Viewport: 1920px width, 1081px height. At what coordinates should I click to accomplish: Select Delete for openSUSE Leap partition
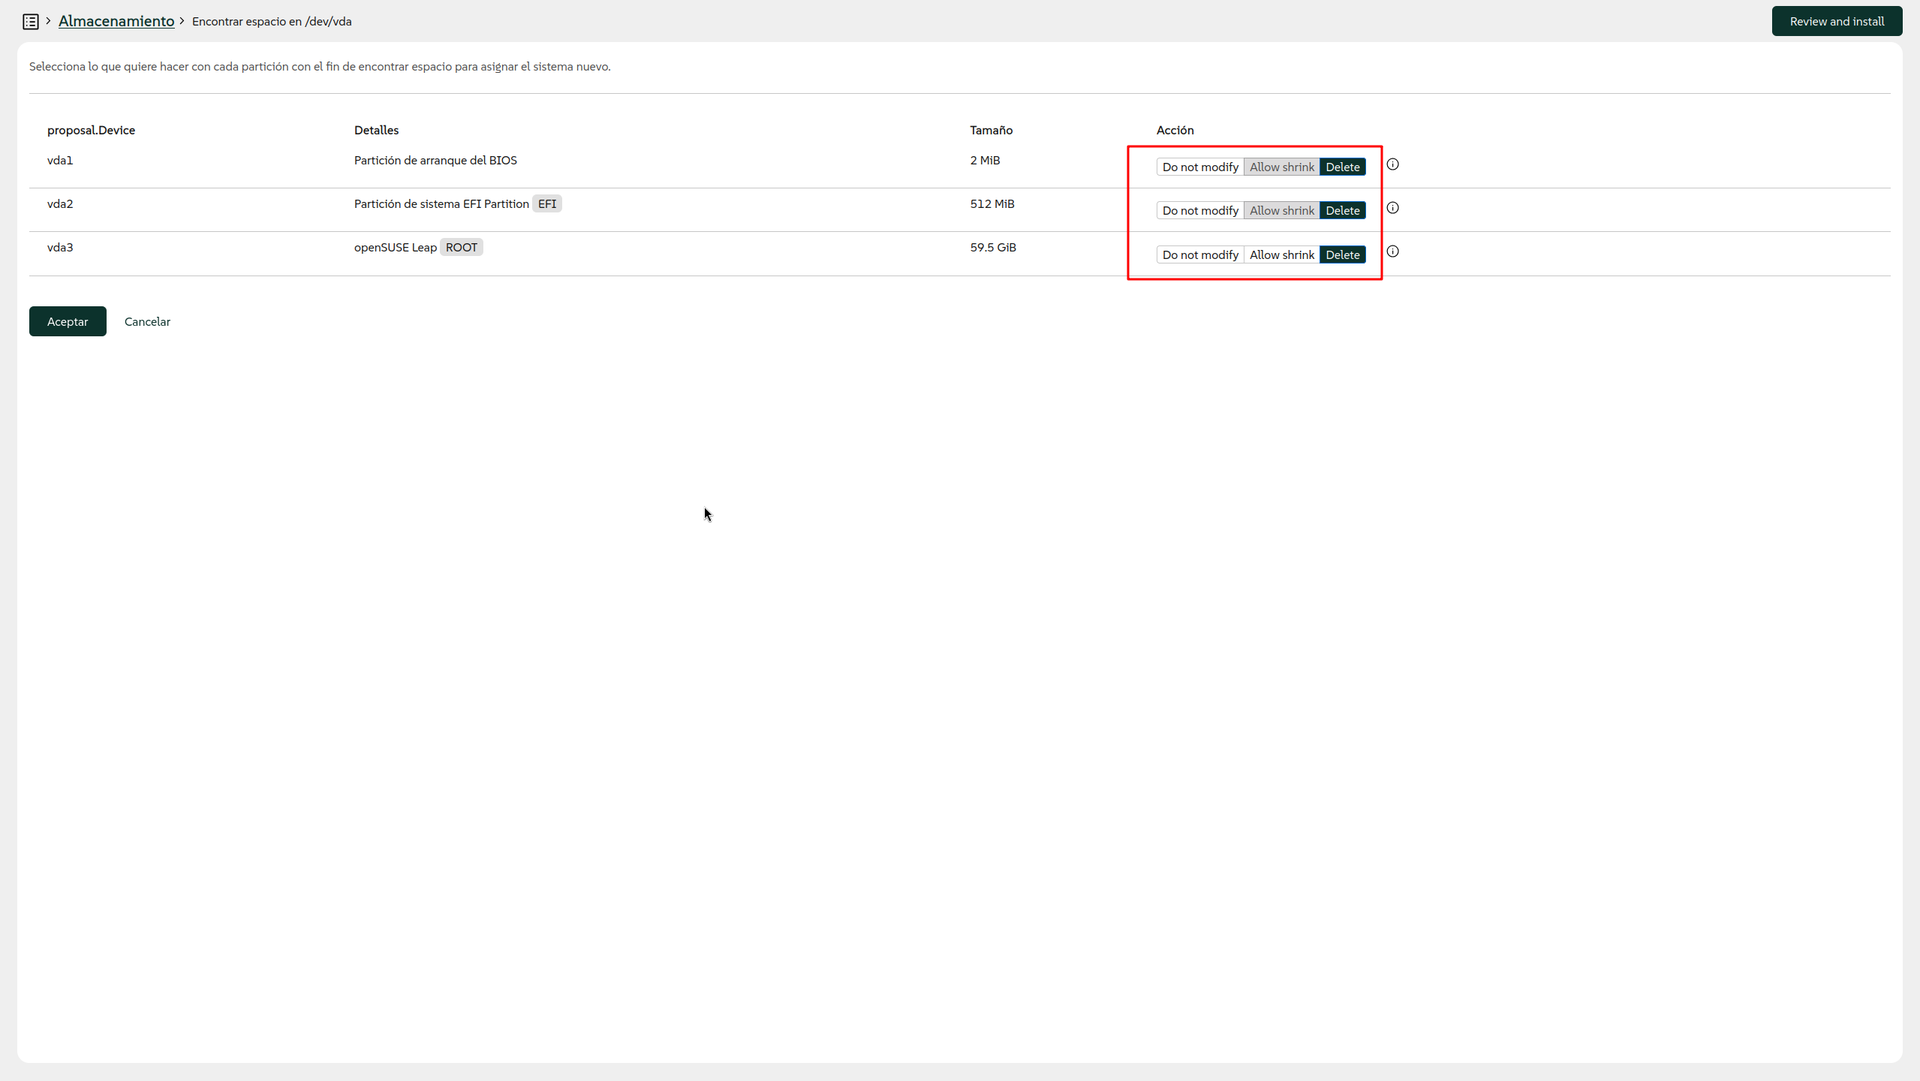click(1342, 255)
